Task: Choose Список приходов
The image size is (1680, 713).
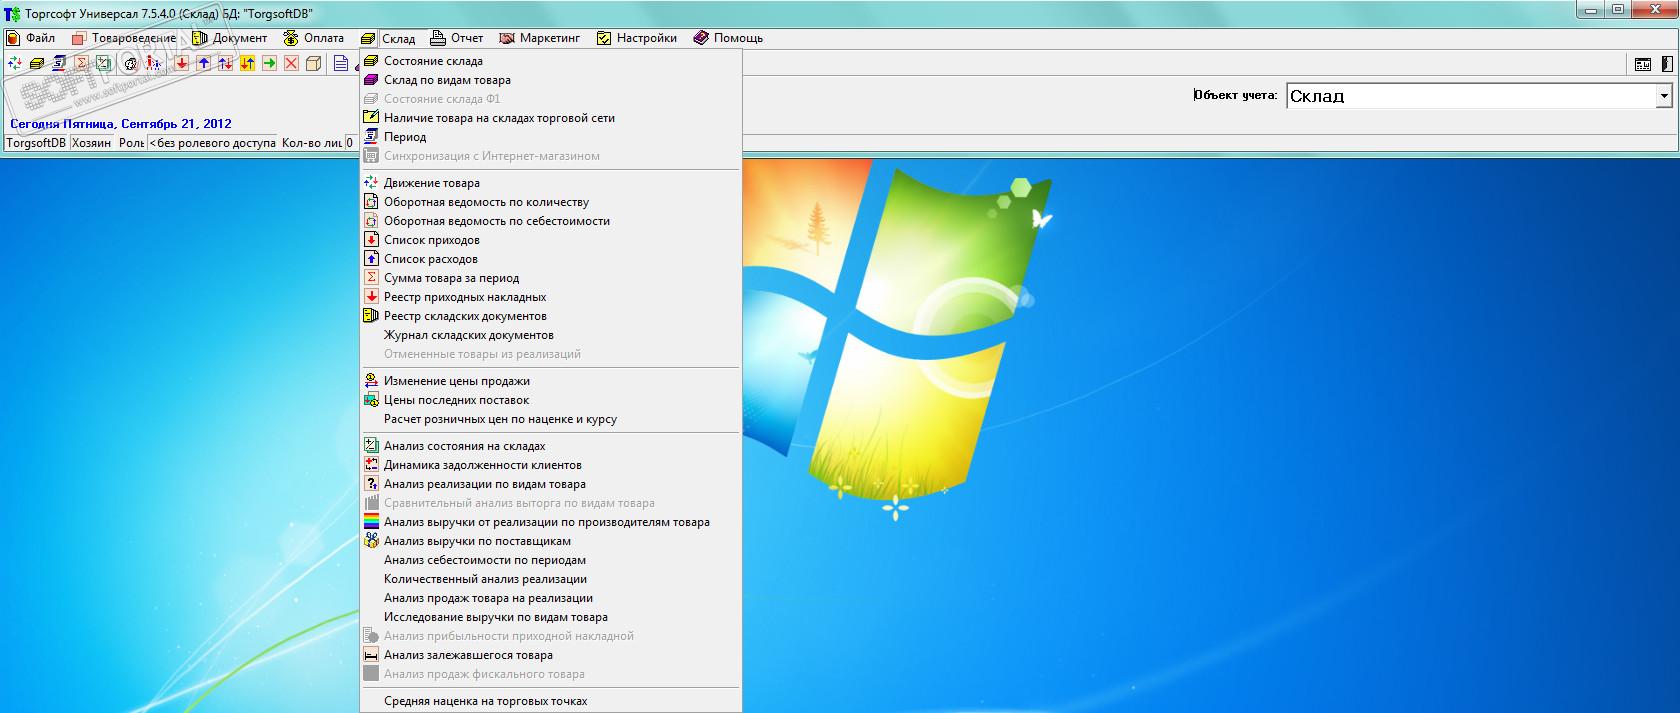Action: (550, 240)
